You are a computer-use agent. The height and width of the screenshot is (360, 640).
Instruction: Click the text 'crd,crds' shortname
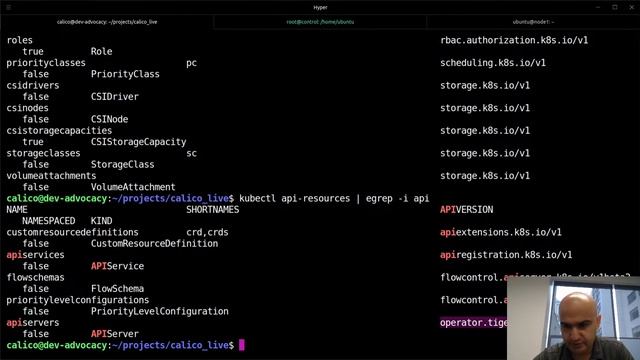pyautogui.click(x=207, y=232)
